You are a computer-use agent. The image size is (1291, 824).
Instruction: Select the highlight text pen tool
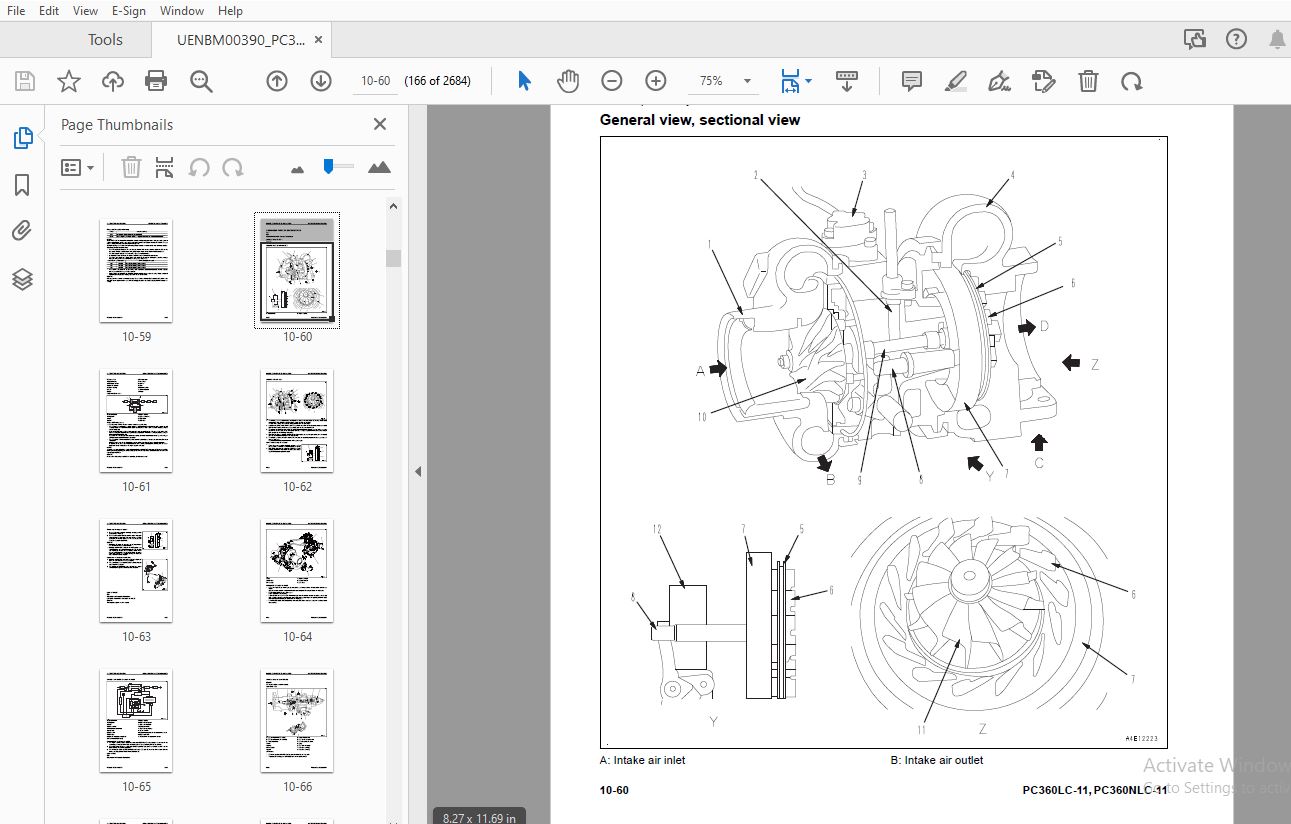click(x=956, y=81)
